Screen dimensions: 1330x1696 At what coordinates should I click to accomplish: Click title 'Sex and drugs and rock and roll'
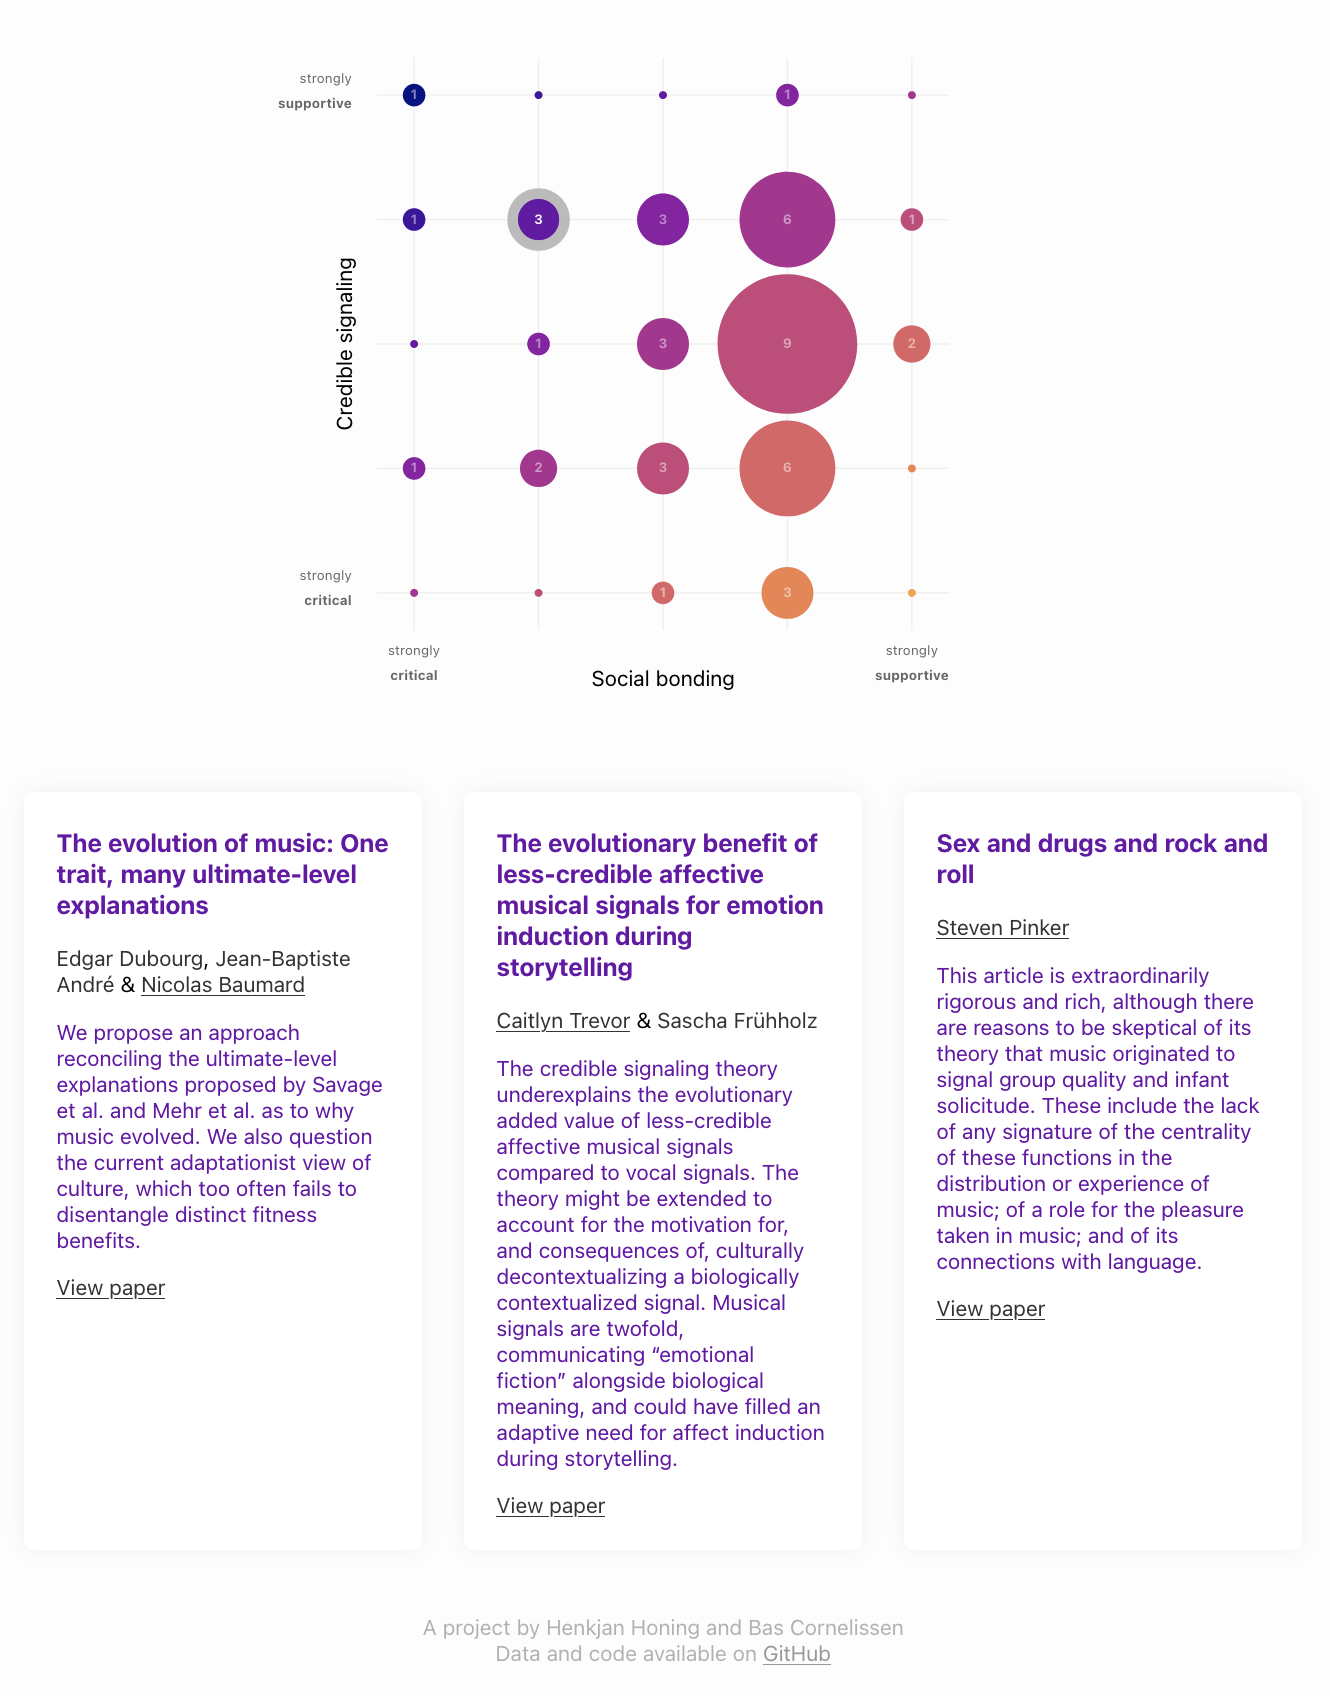(1102, 858)
